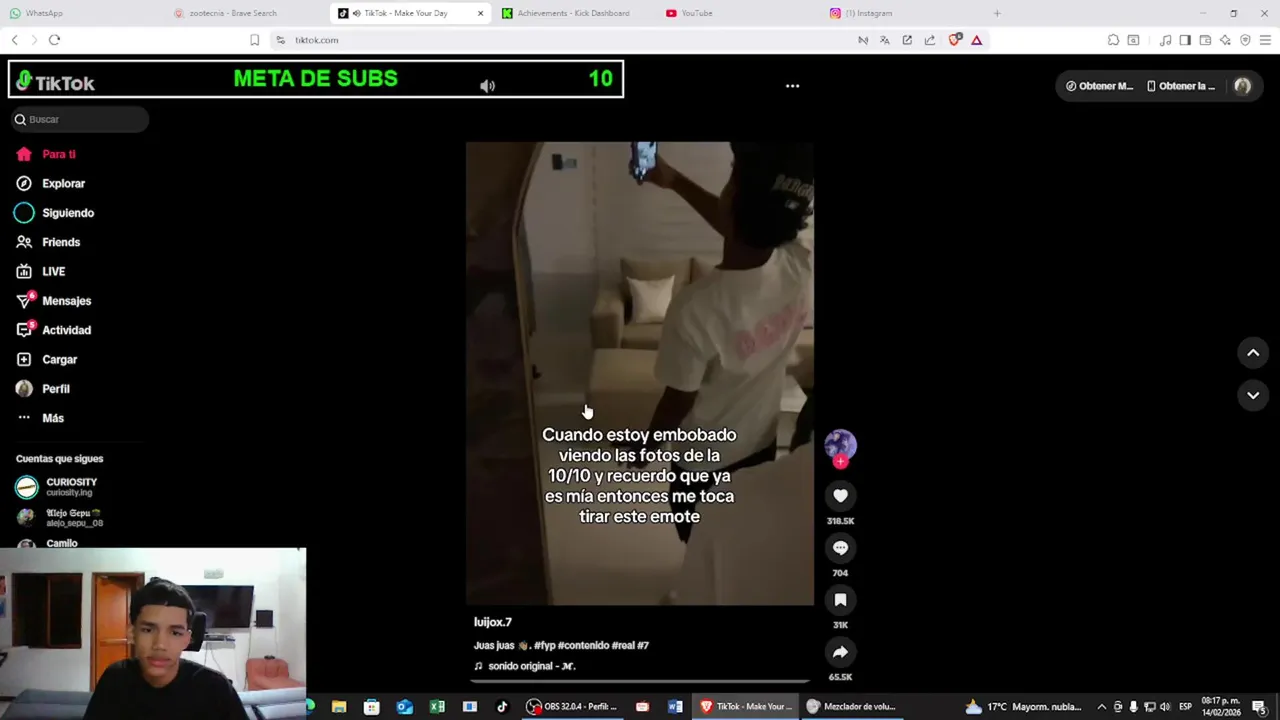Viewport: 1280px width, 720px height.
Task: Open OBS 32.0.4 from taskbar
Action: (572, 706)
